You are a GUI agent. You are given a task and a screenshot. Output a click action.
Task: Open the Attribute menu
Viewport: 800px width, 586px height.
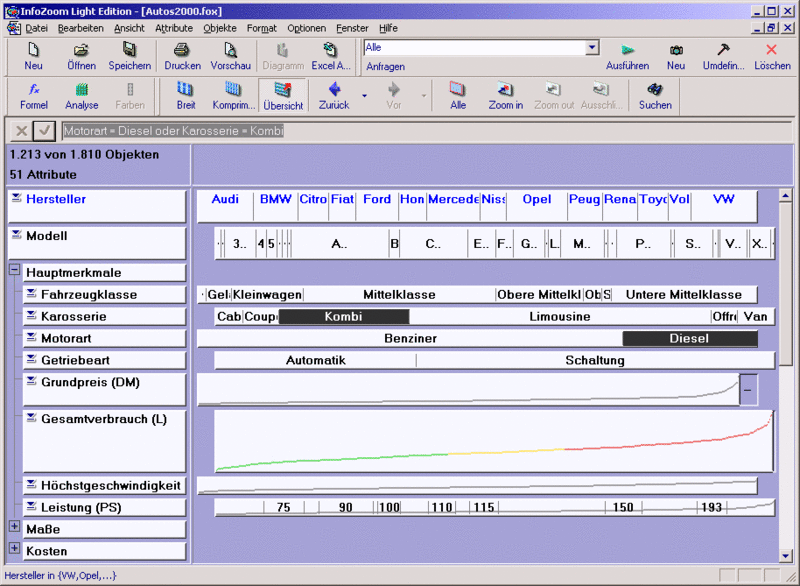coord(174,29)
